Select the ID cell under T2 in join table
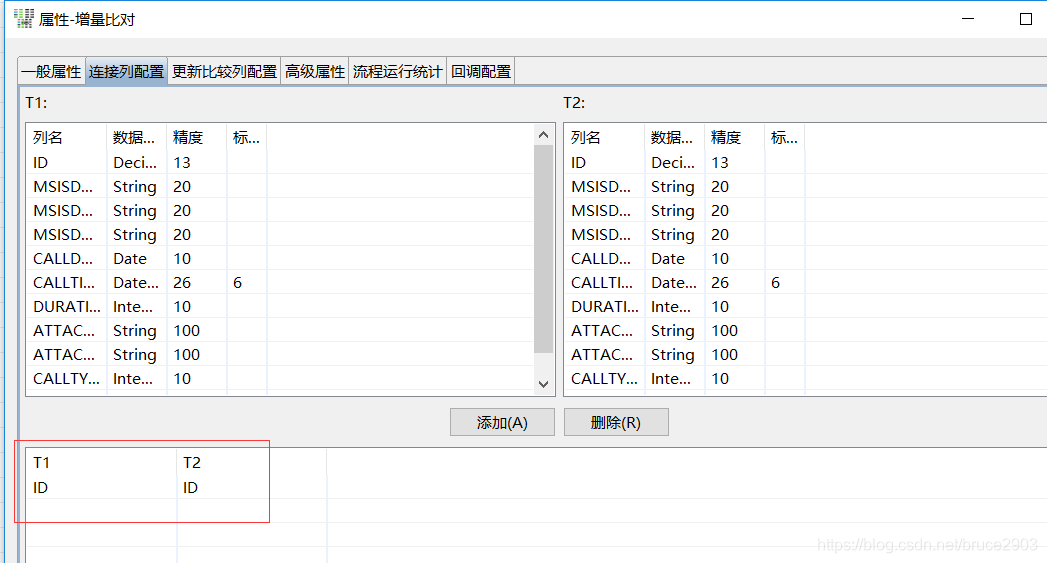The height and width of the screenshot is (563, 1047). (x=252, y=488)
